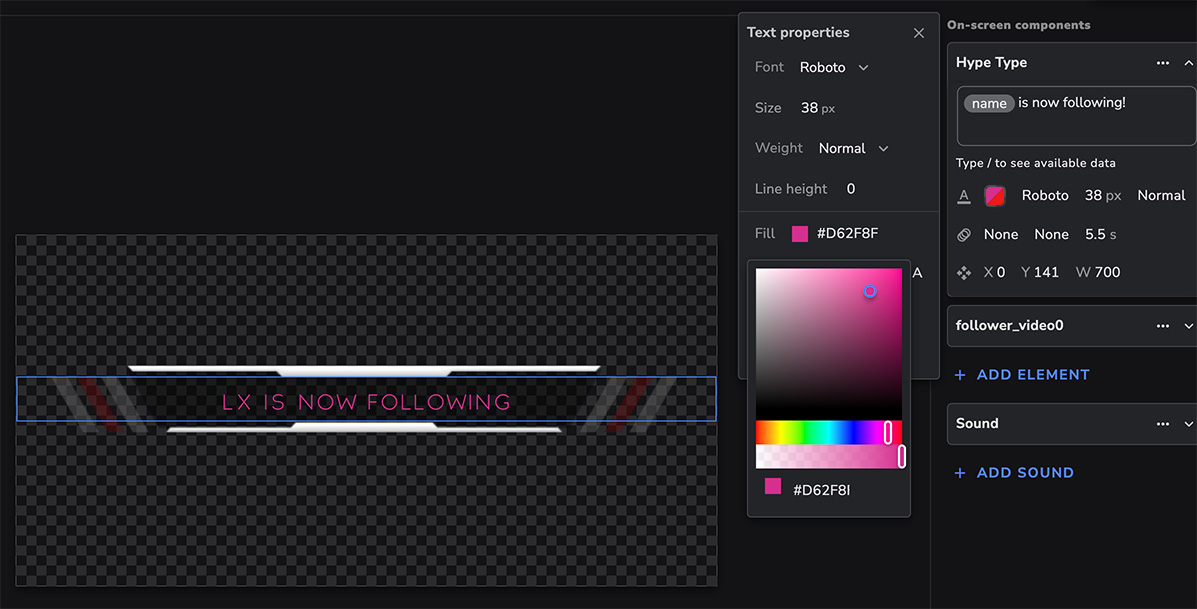Screen dimensions: 1197x609
Task: Click the Sound section header
Action: pyautogui.click(x=1072, y=424)
